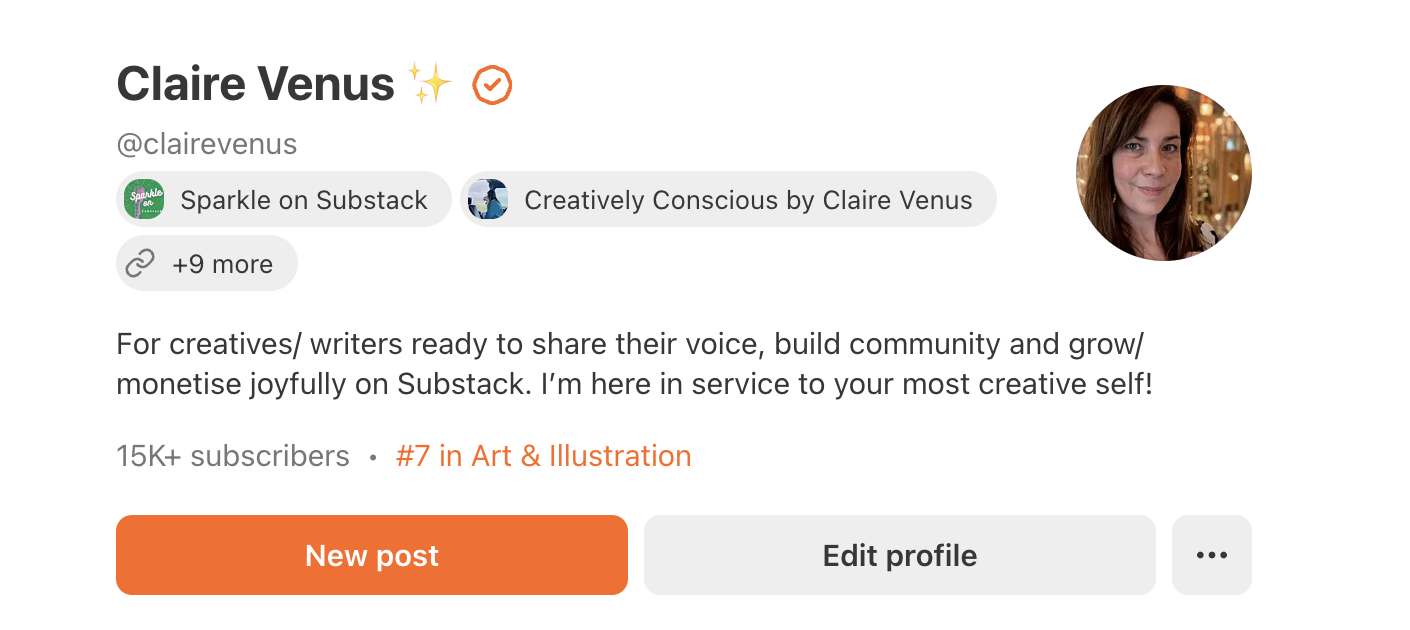Click the chain link icon

pos(140,264)
